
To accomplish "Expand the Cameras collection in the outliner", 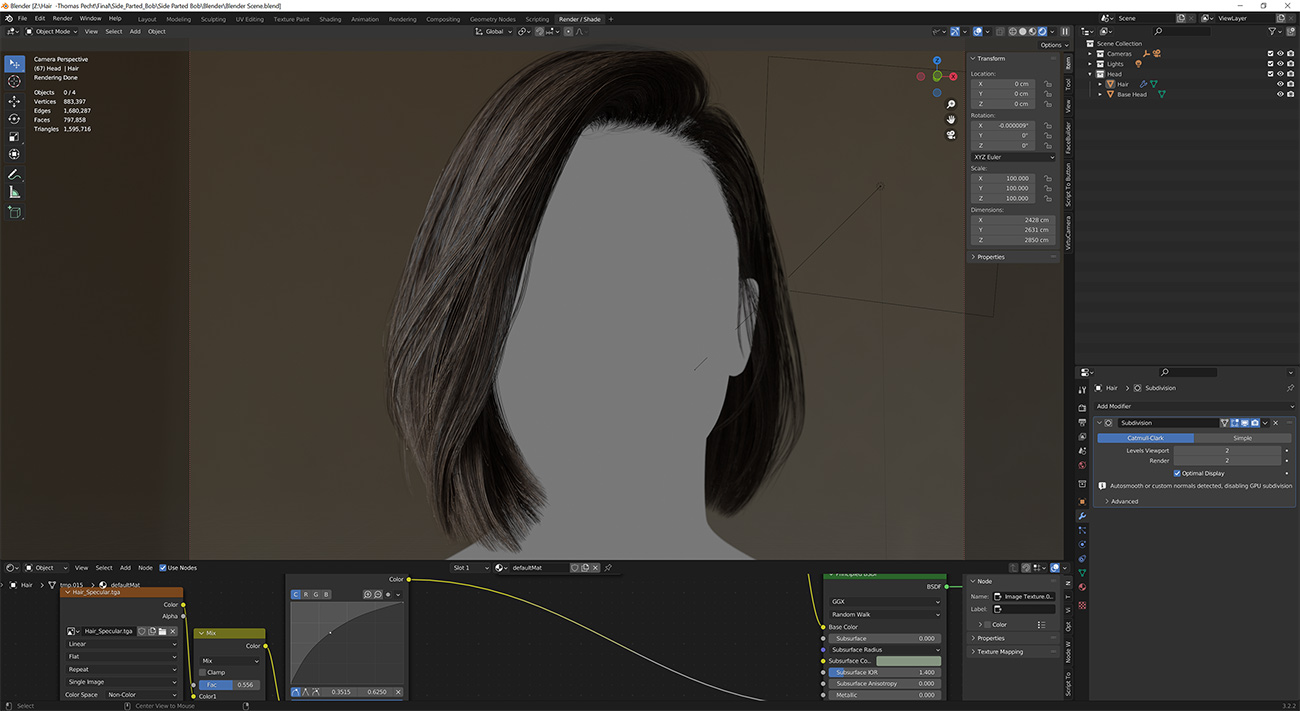I will pos(1090,53).
